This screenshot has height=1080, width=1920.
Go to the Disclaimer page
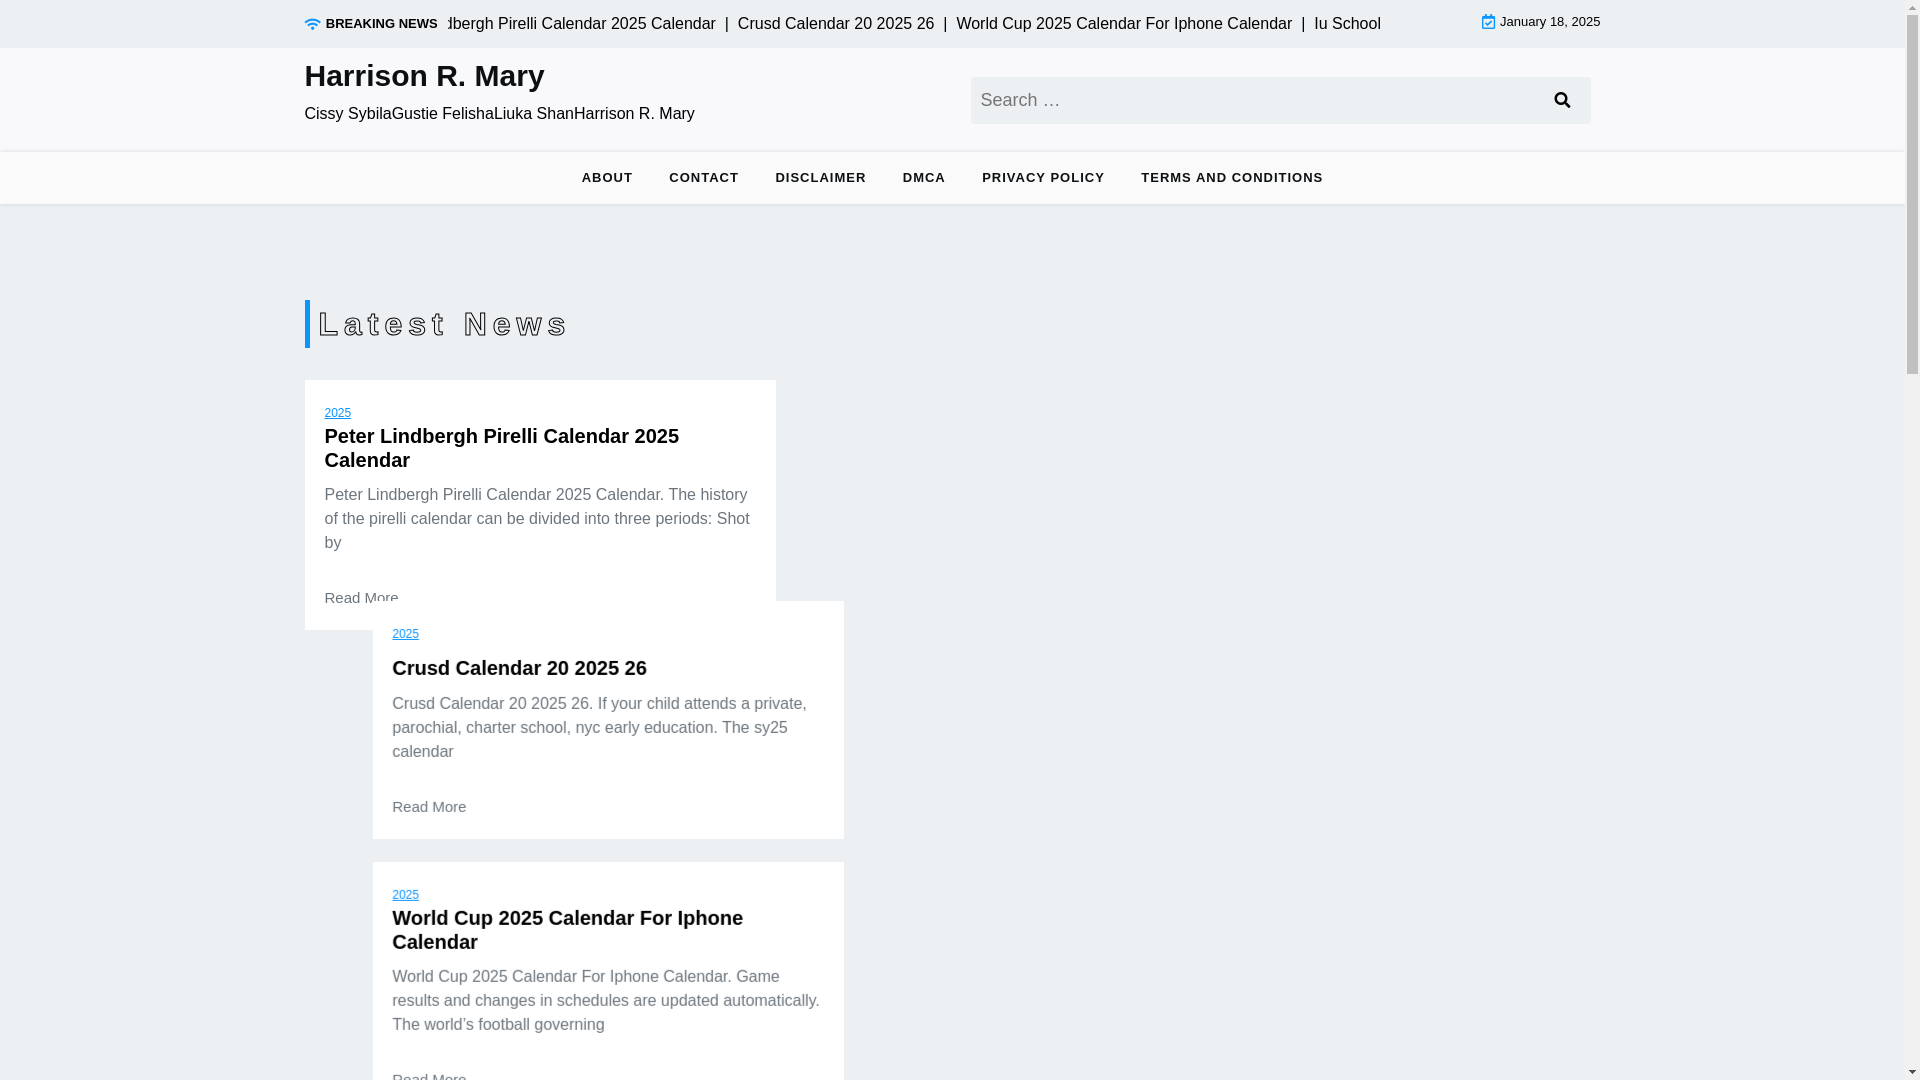[x=820, y=178]
